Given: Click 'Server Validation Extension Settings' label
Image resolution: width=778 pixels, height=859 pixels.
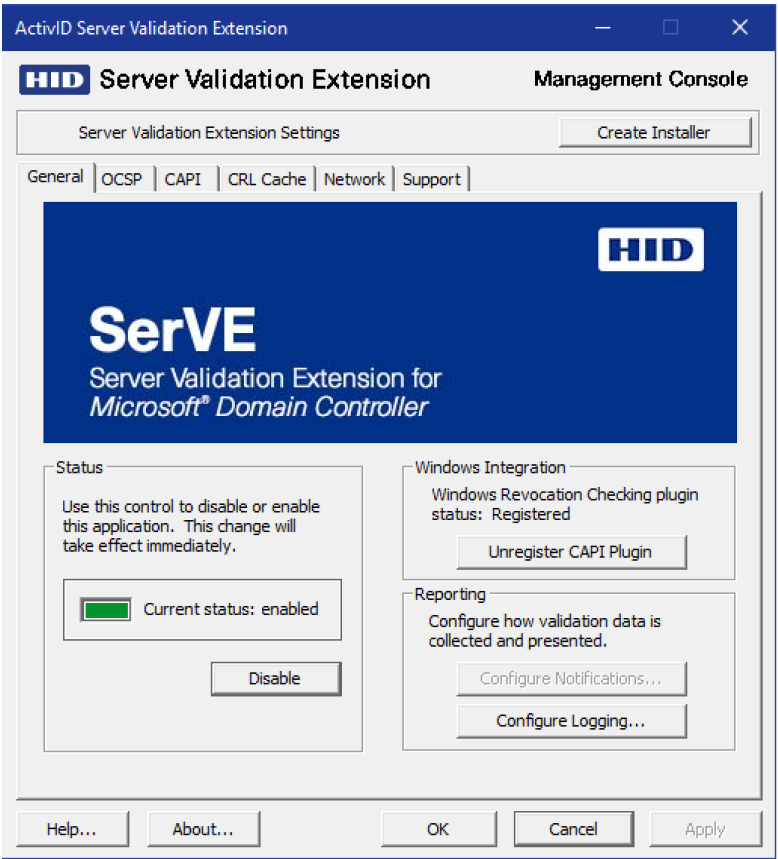Looking at the screenshot, I should (209, 133).
